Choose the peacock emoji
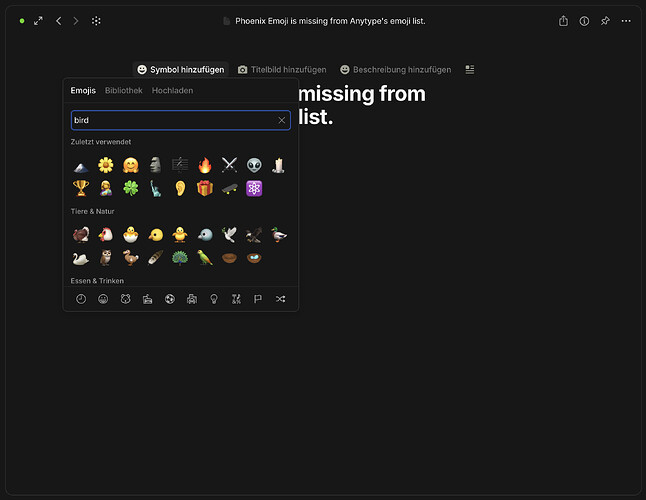 point(180,258)
